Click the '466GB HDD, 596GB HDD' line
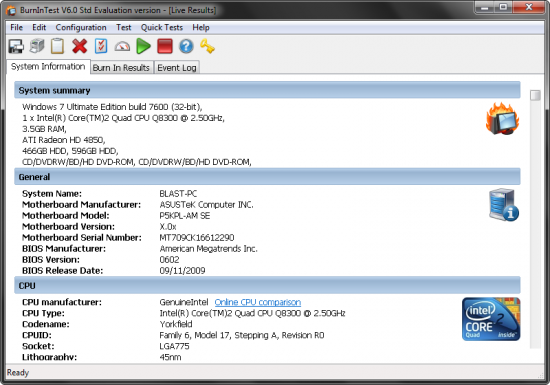Viewport: 550px width, 385px height. [x=70, y=151]
